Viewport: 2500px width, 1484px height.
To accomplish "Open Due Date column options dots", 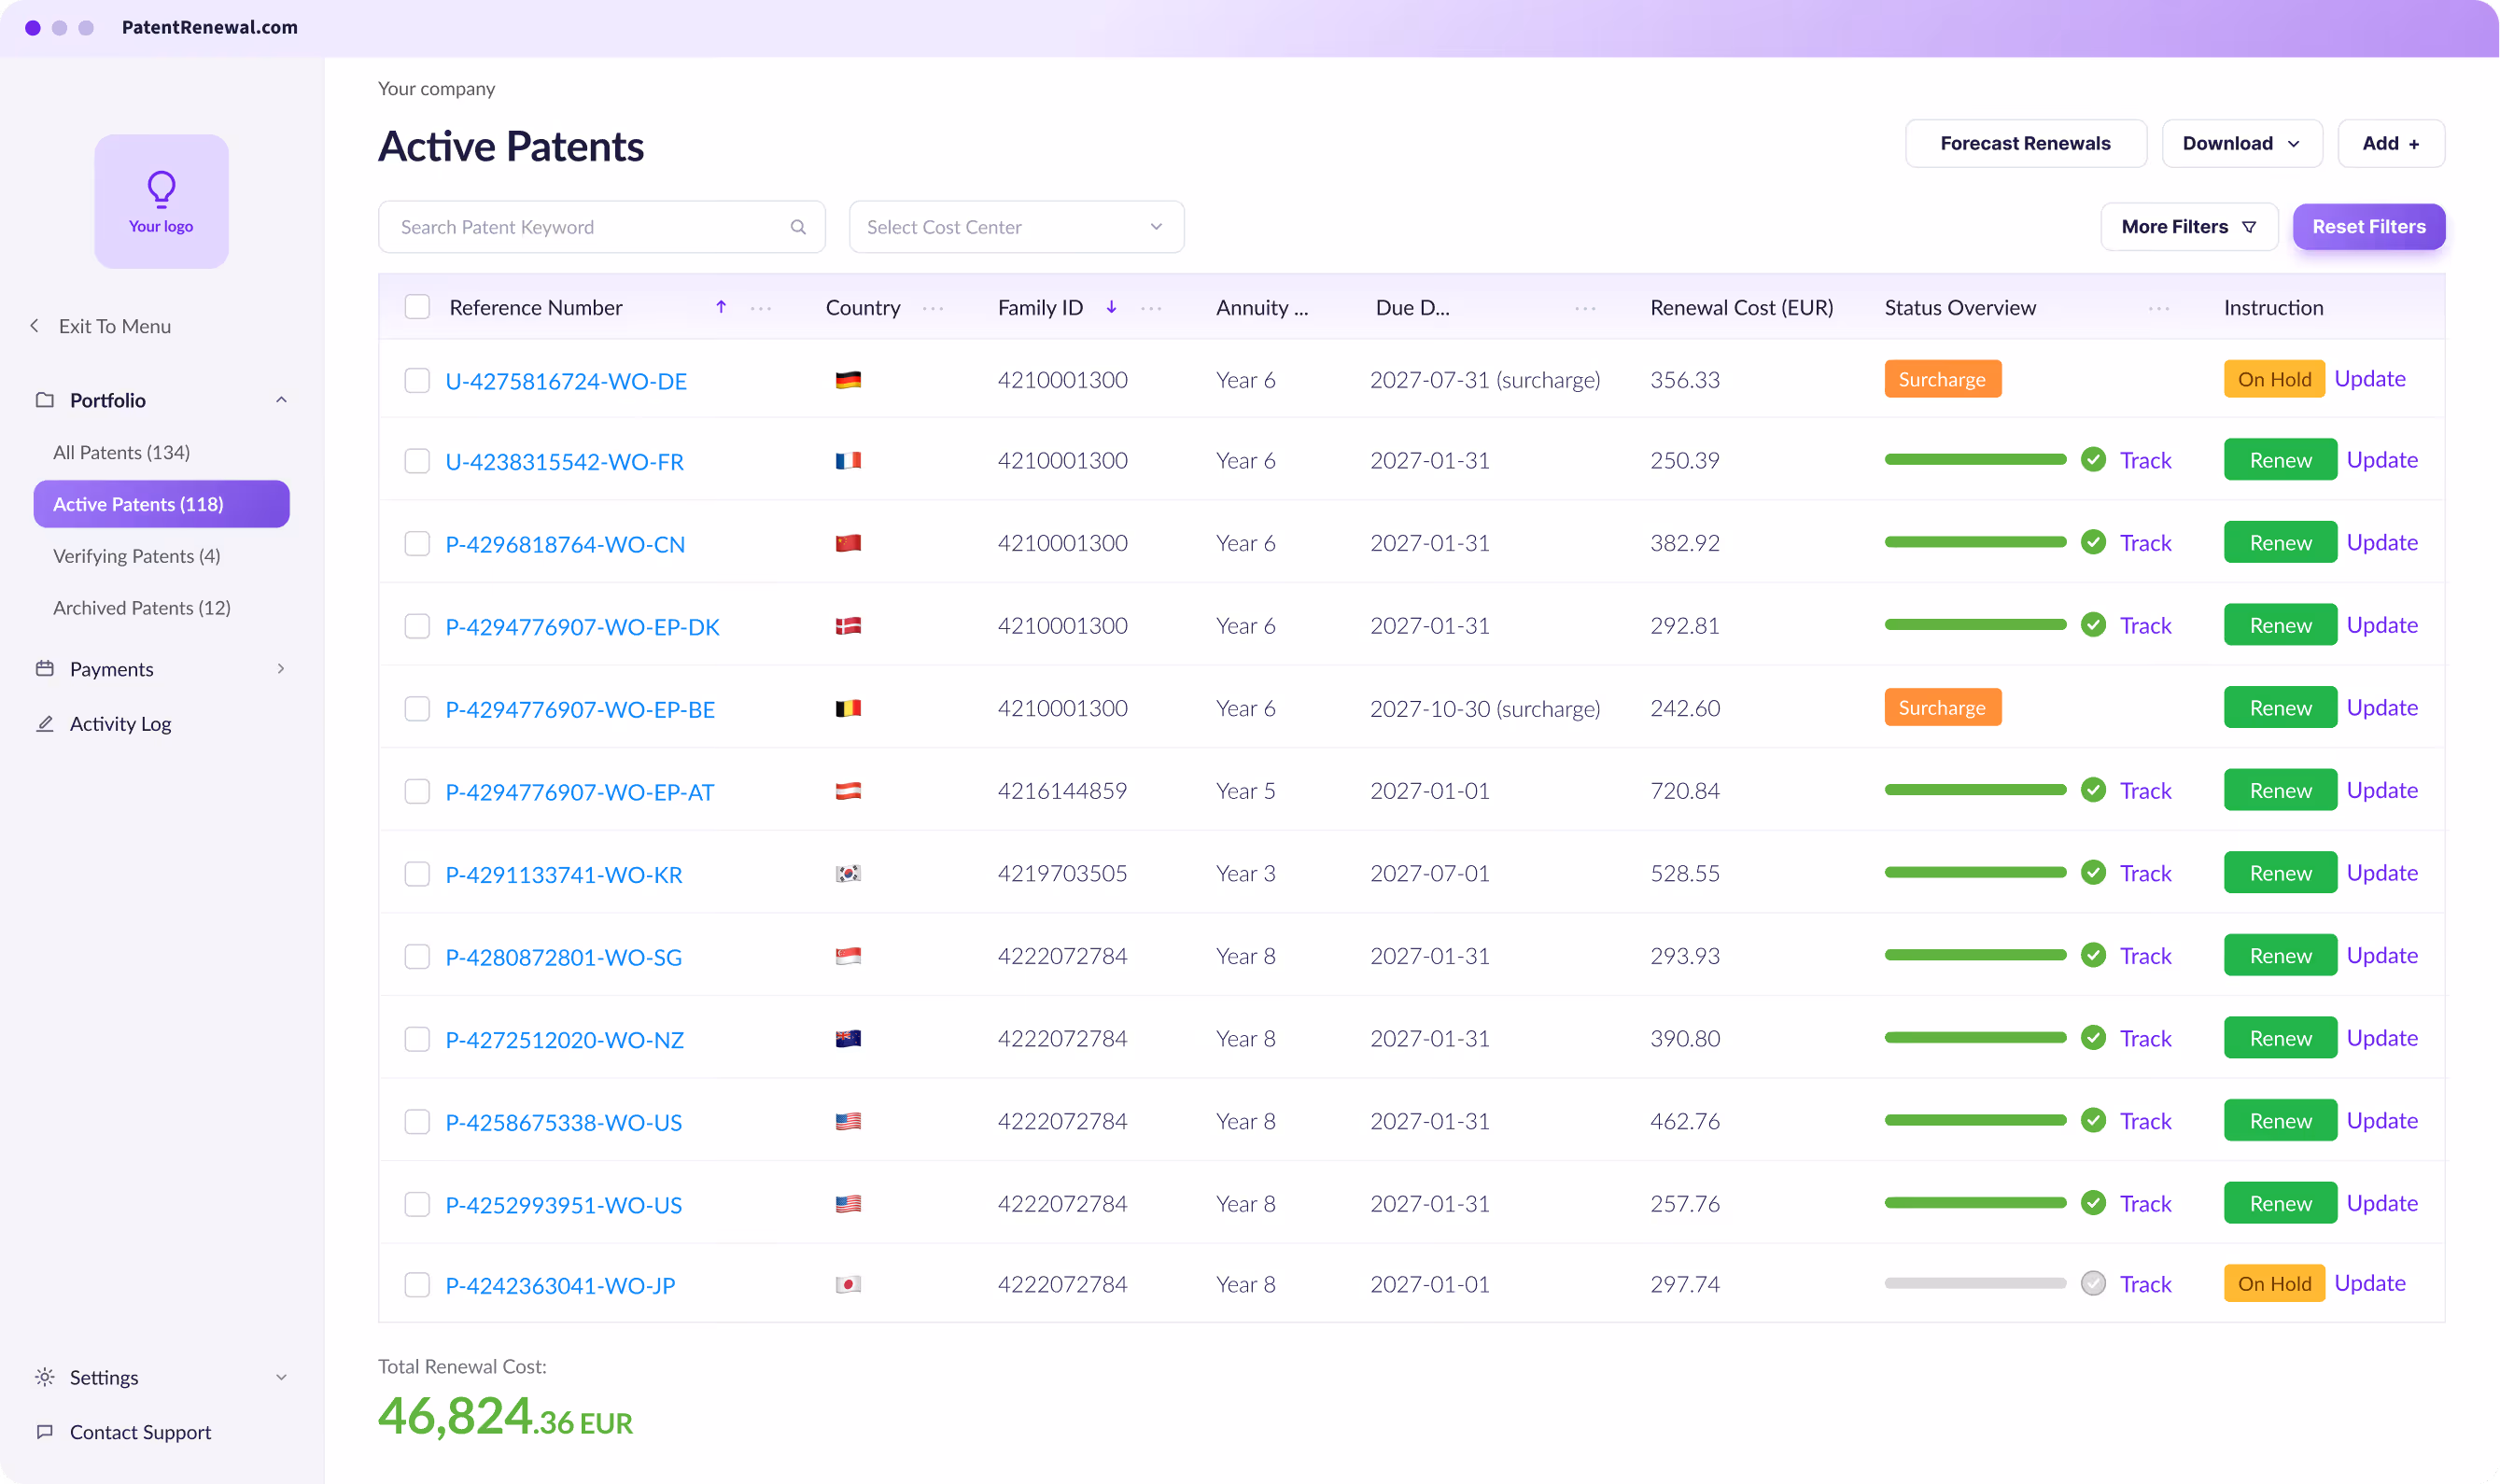I will [x=1585, y=308].
